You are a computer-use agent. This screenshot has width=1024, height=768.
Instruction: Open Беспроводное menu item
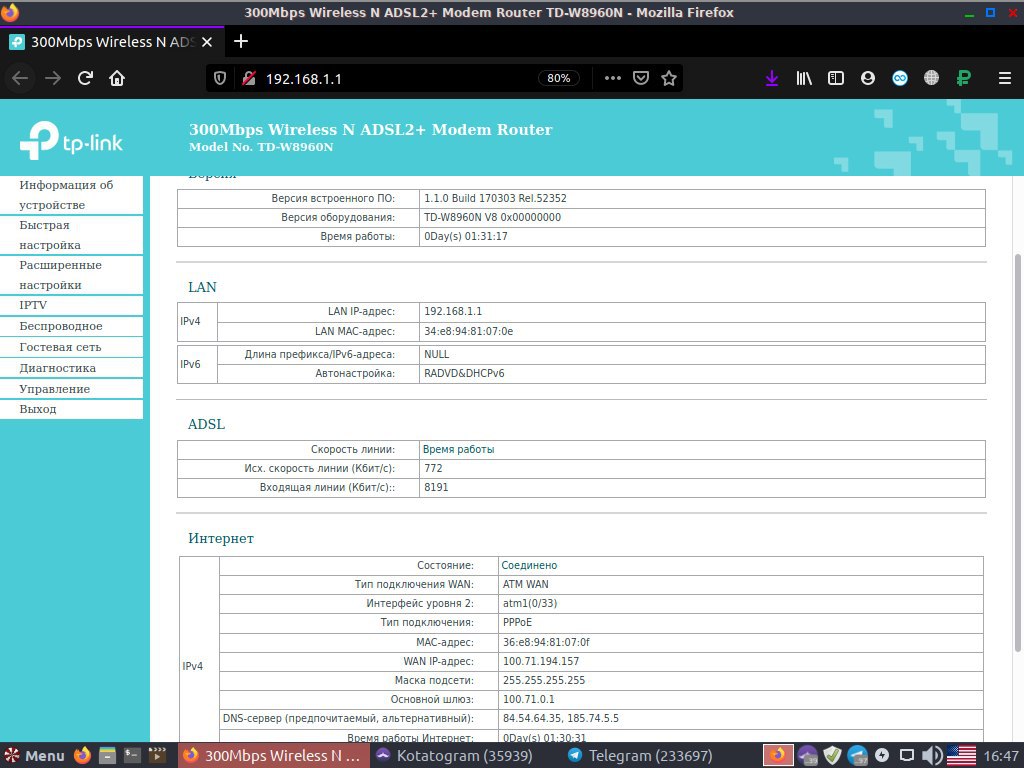coord(71,326)
